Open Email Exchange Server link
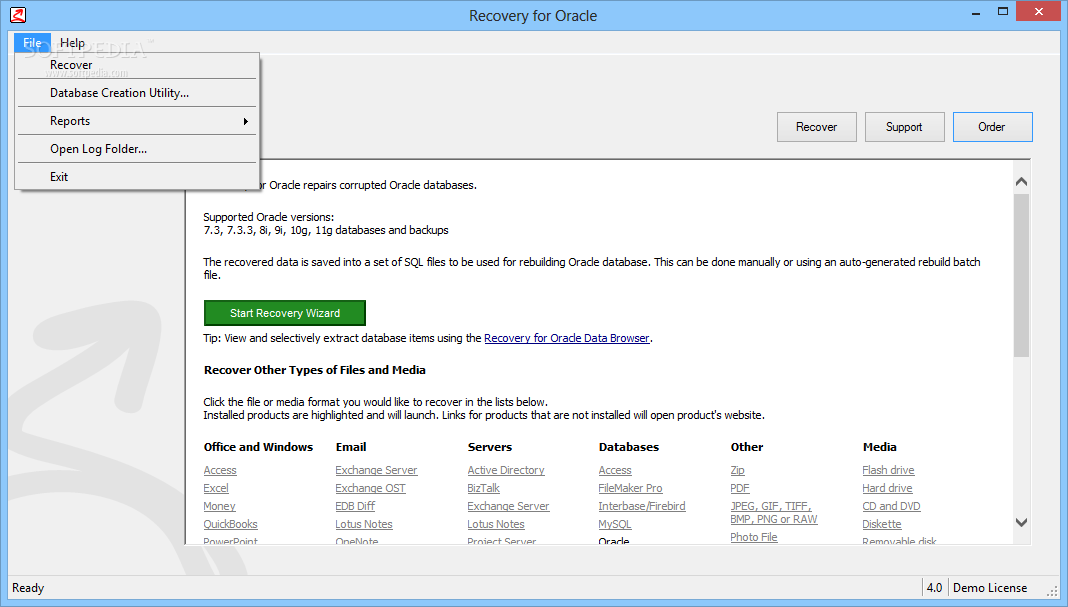This screenshot has height=607, width=1068. (376, 470)
